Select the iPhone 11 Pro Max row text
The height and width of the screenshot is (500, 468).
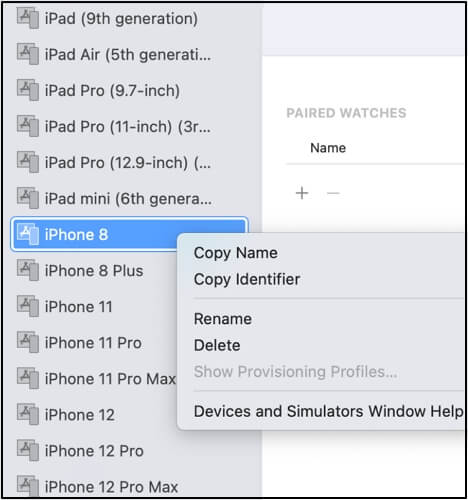coord(110,379)
